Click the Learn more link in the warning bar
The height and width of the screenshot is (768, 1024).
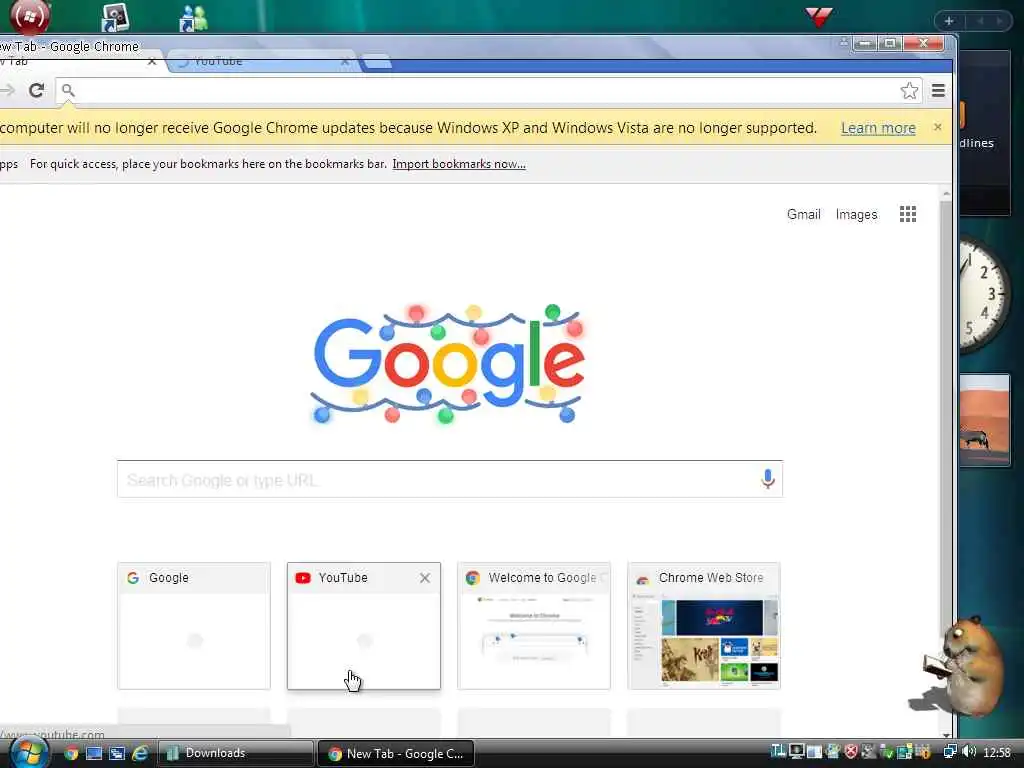[878, 128]
